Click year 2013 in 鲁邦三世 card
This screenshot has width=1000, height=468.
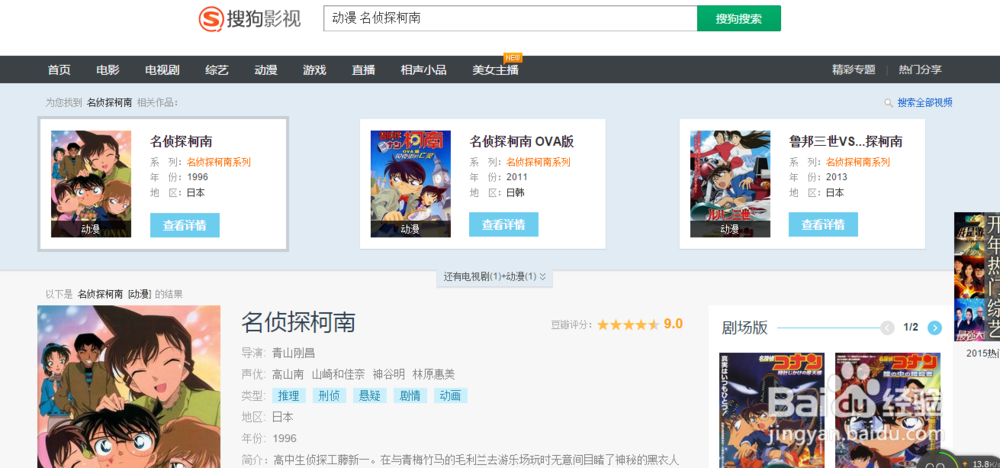point(837,177)
